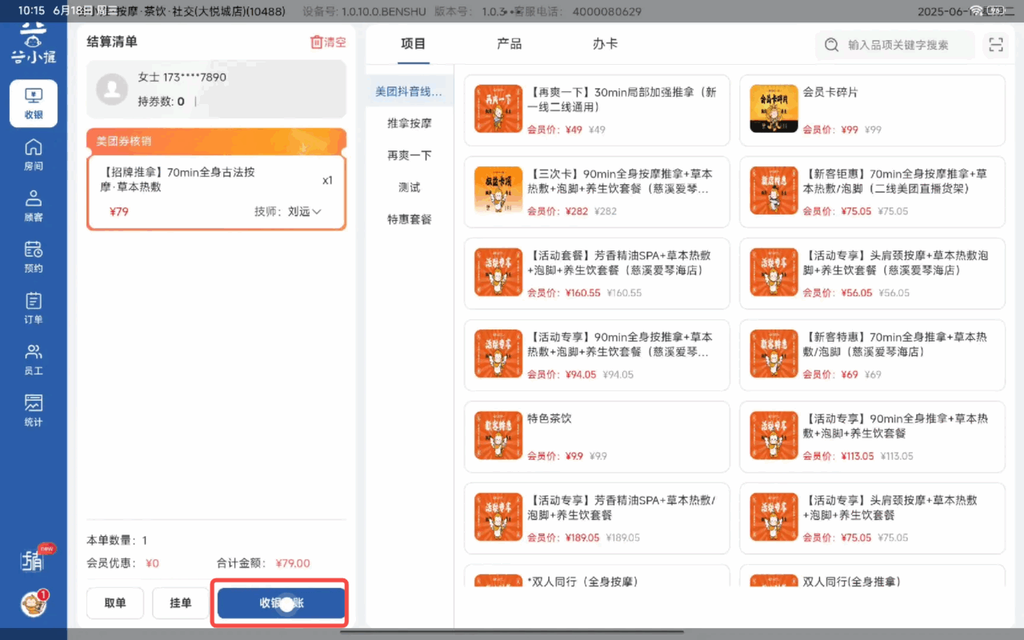Add 【活动套餐】芳香精油SPA ¥160.55 item
The image size is (1024, 640).
(x=596, y=273)
